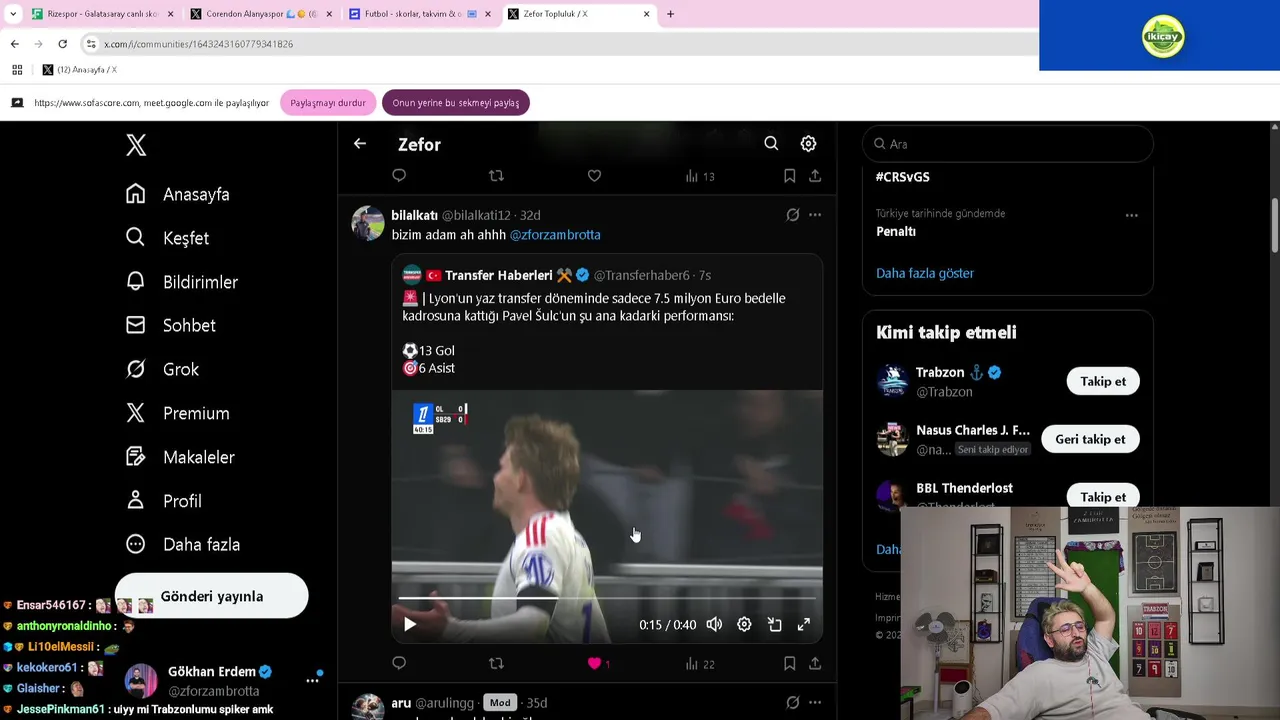
Task: Toggle video picture-in-picture mode
Action: 774,624
